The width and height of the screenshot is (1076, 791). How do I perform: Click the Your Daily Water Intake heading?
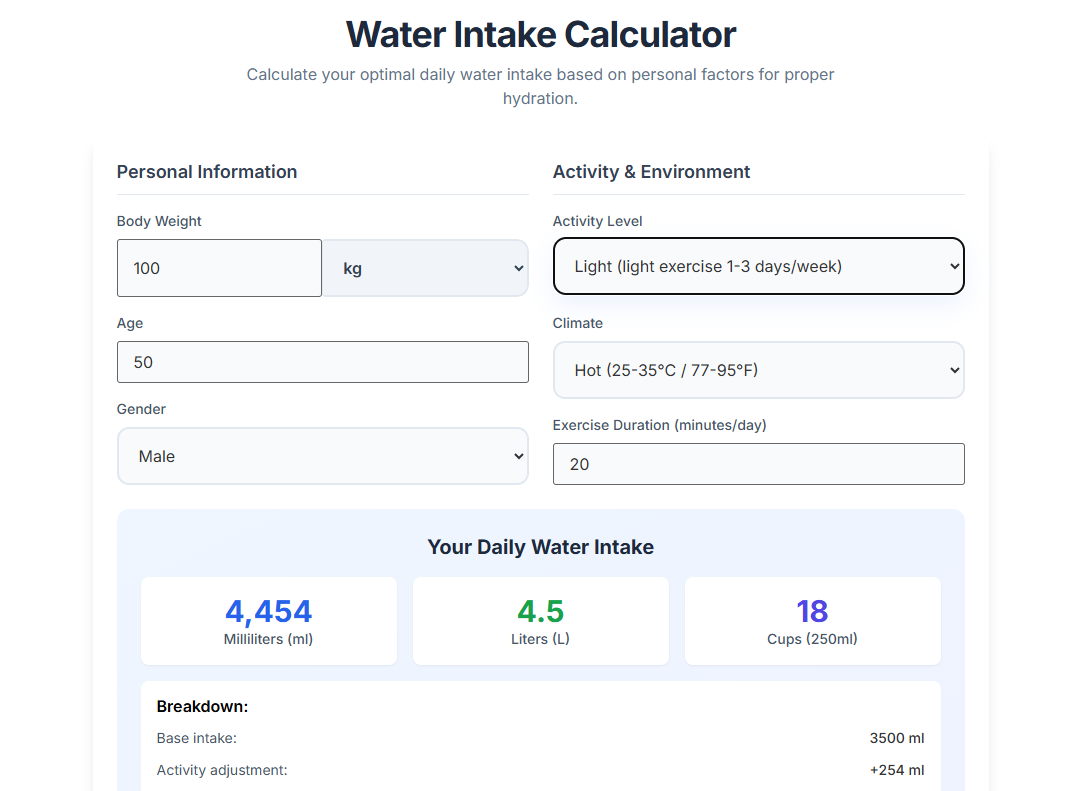pos(540,547)
